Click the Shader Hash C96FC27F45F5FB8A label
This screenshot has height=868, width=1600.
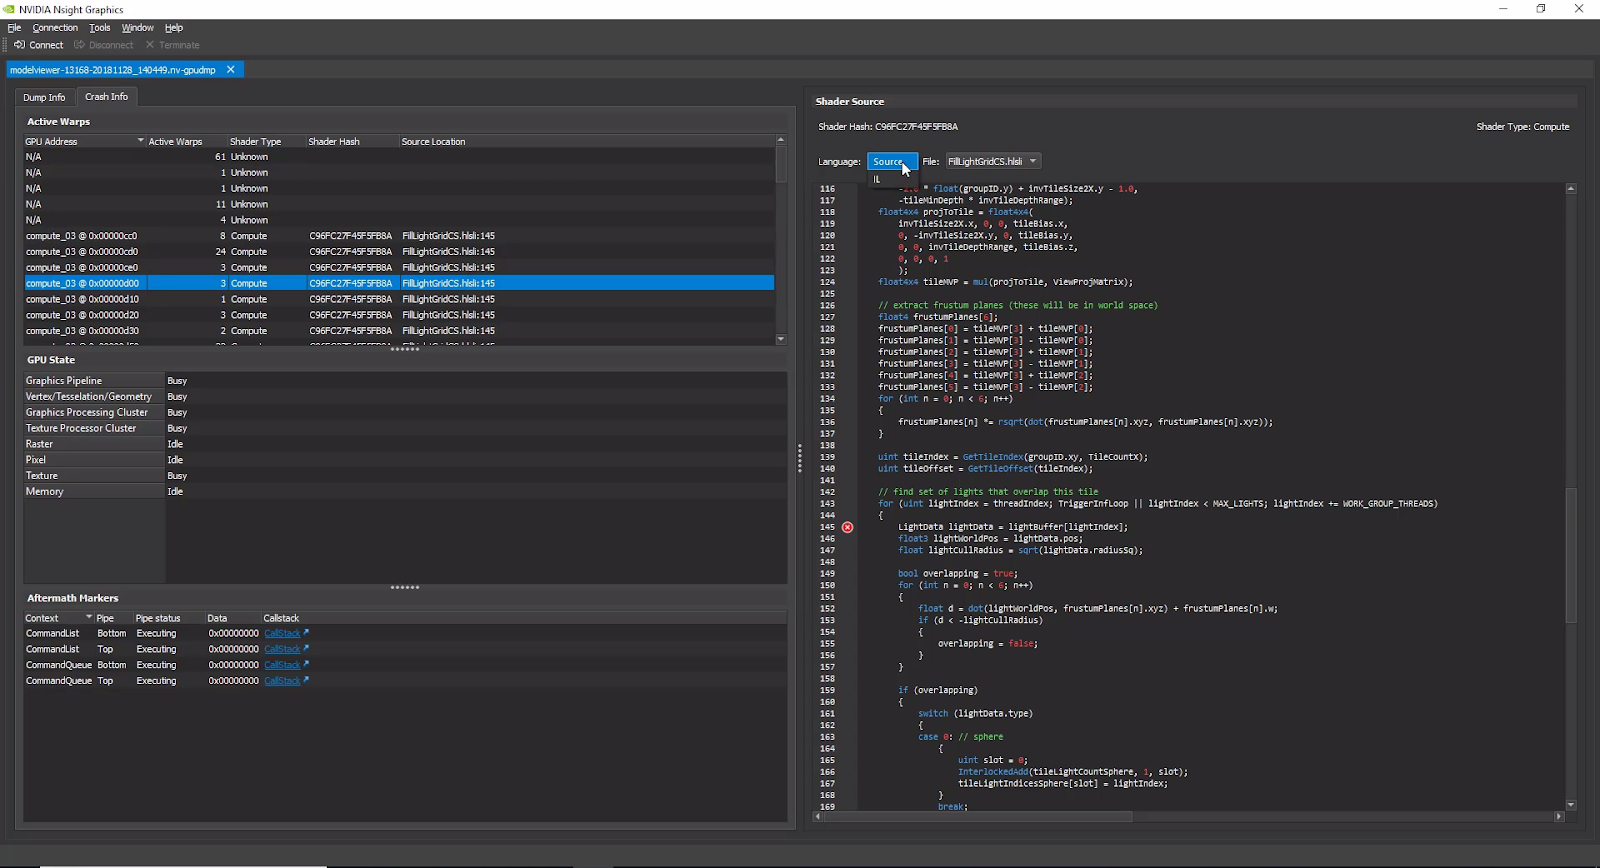888,127
